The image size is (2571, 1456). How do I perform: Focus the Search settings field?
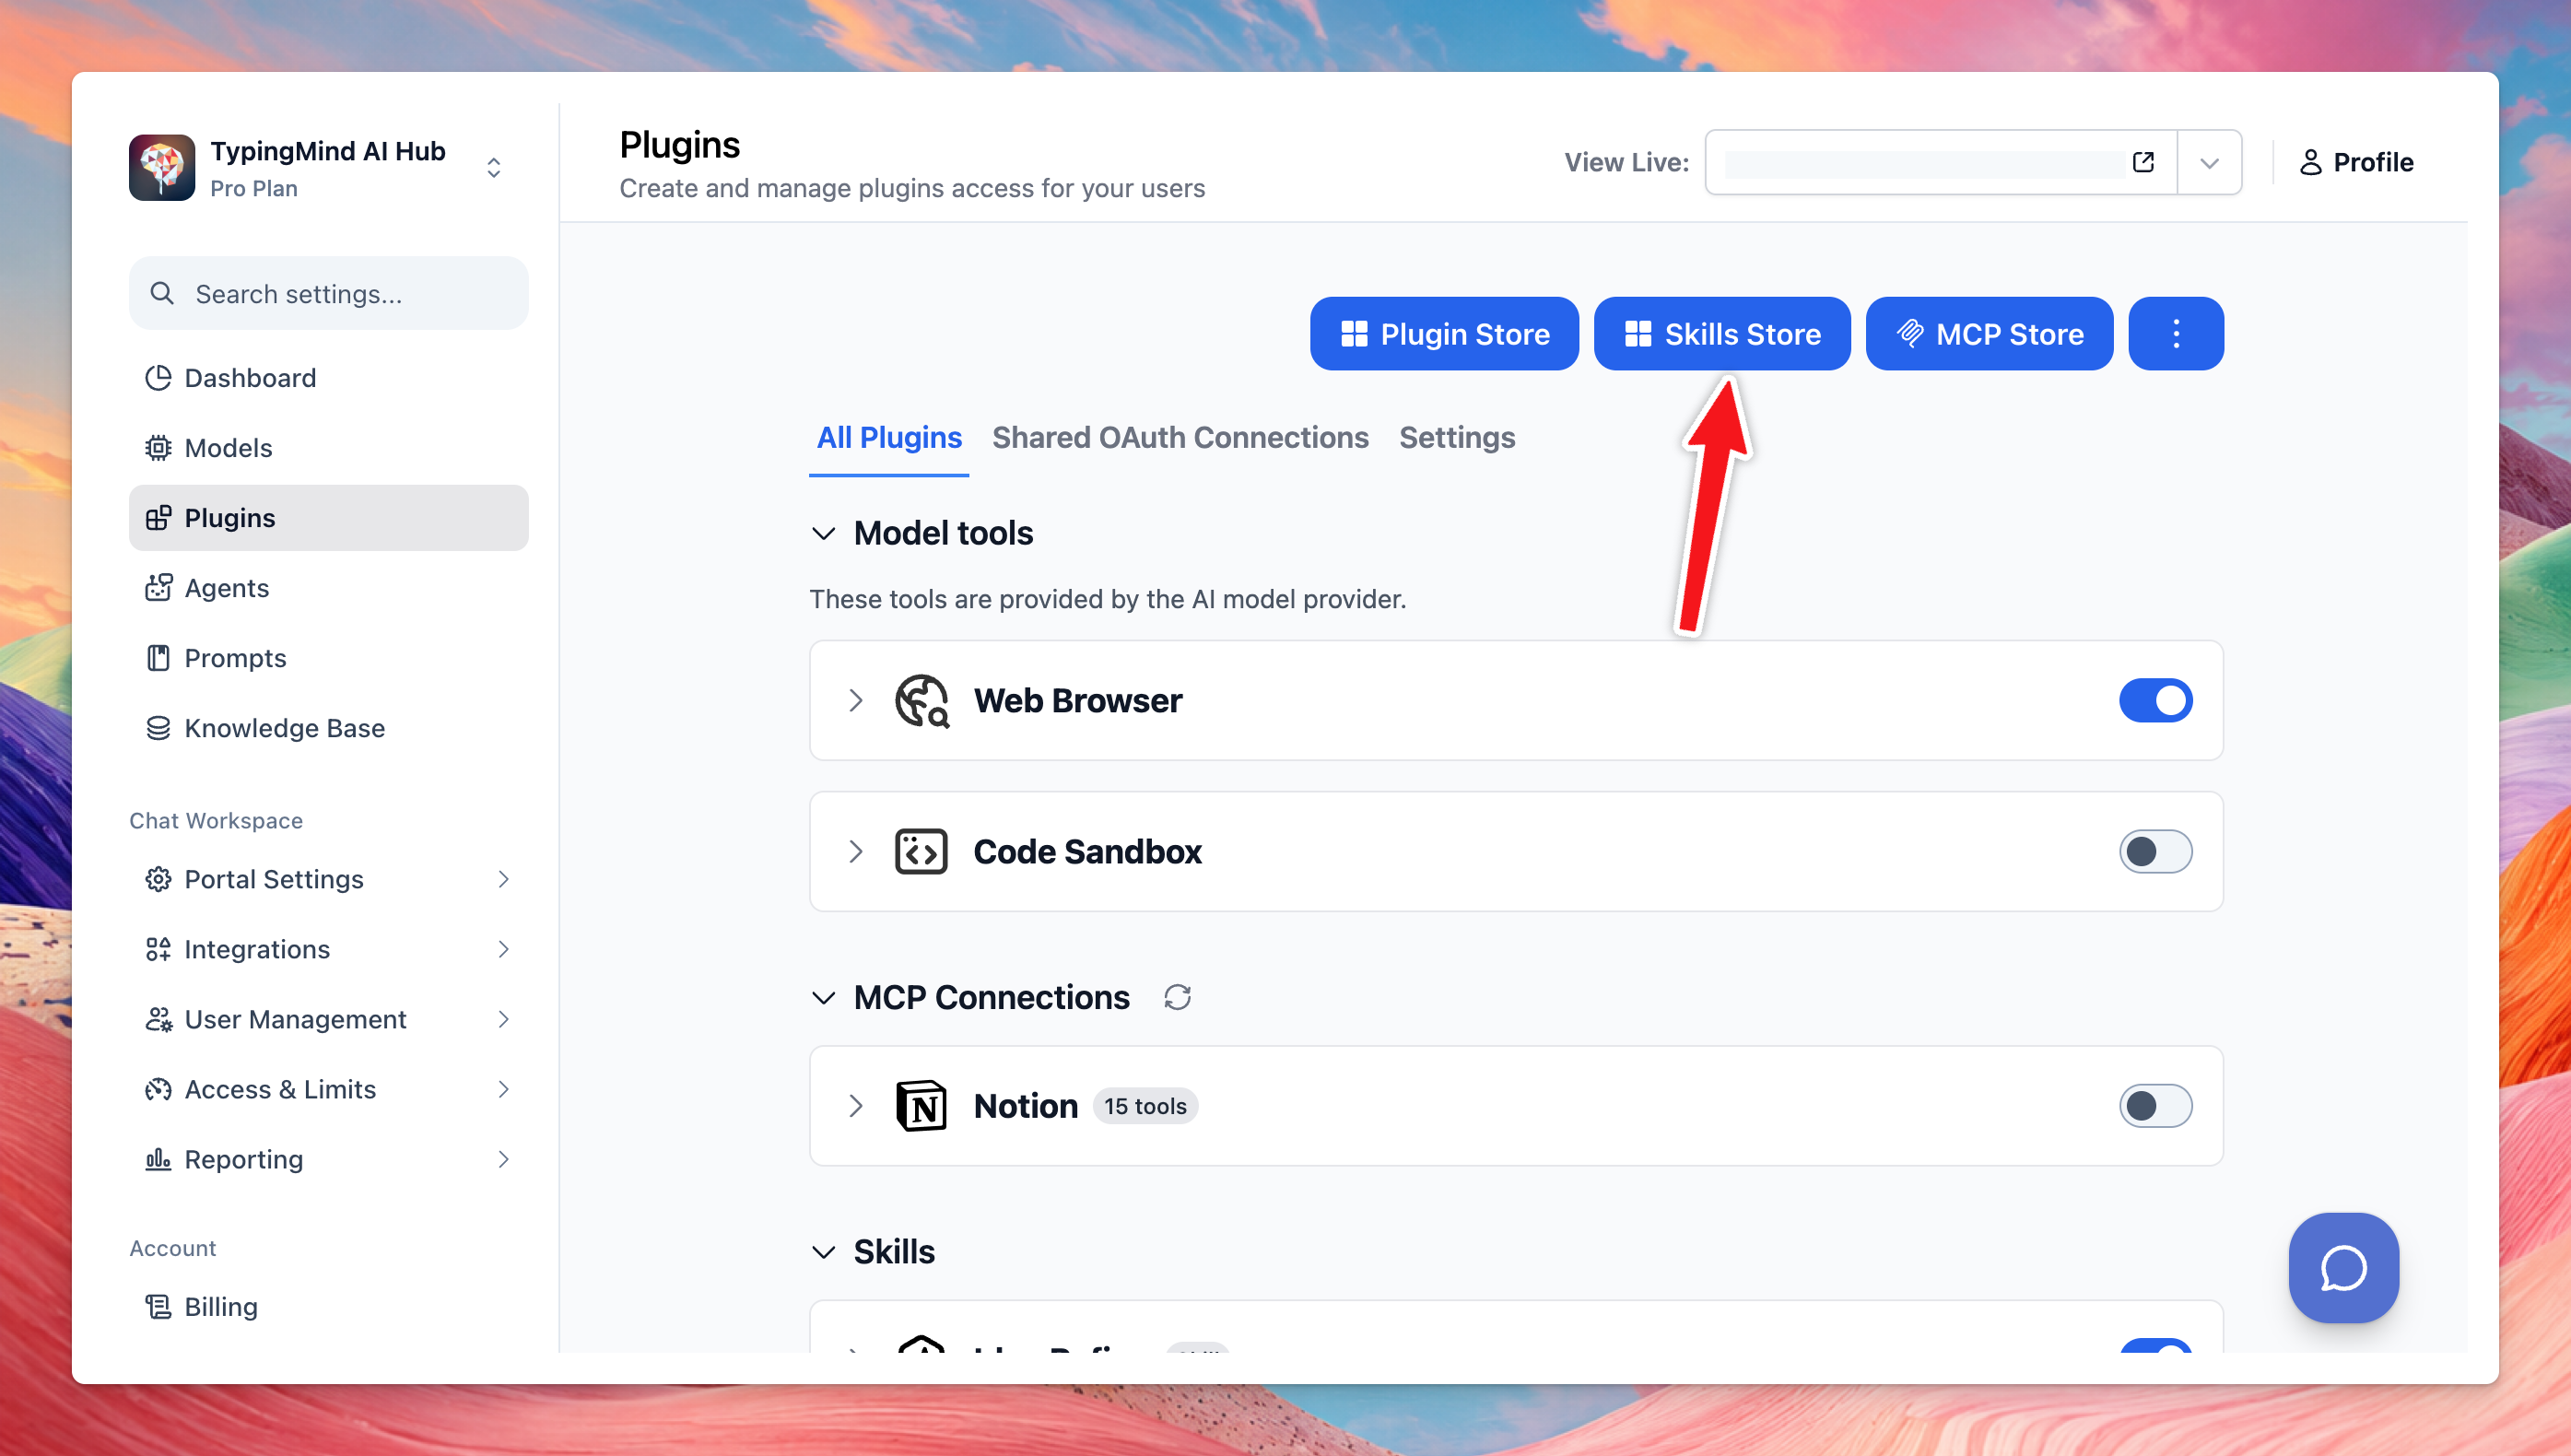pyautogui.click(x=328, y=293)
